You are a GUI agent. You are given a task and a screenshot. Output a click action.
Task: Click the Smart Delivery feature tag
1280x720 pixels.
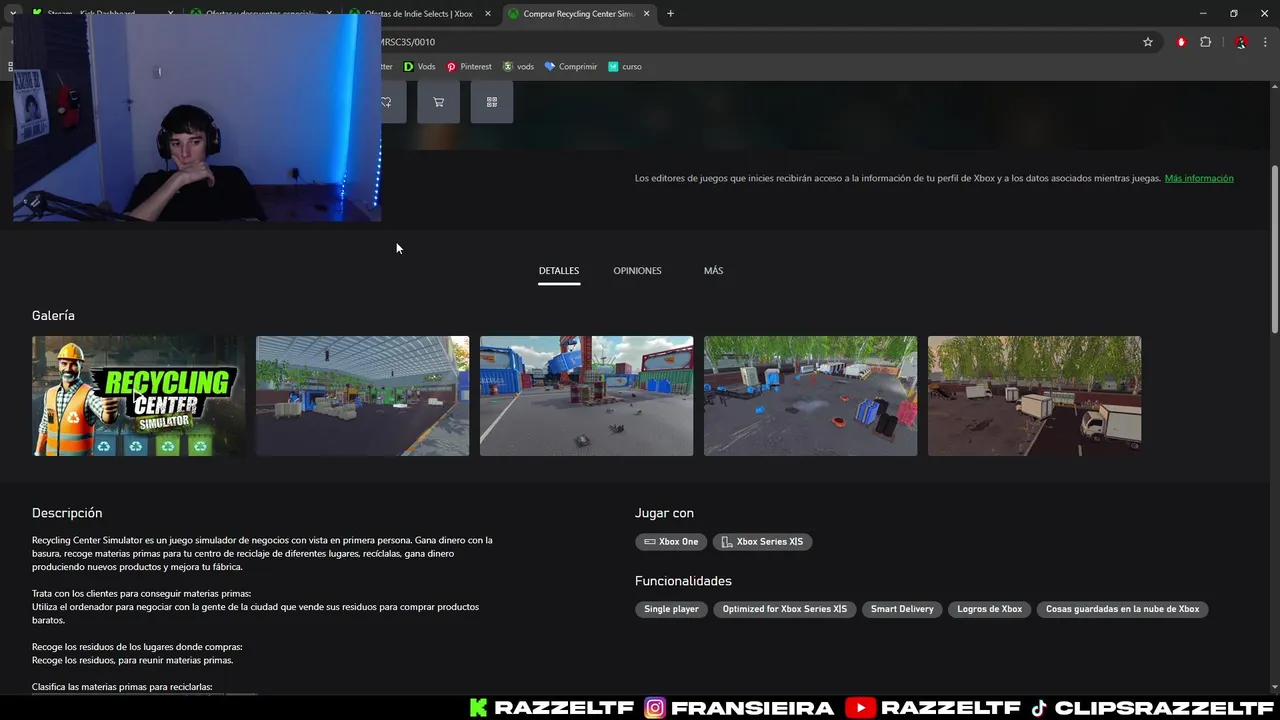pos(902,609)
